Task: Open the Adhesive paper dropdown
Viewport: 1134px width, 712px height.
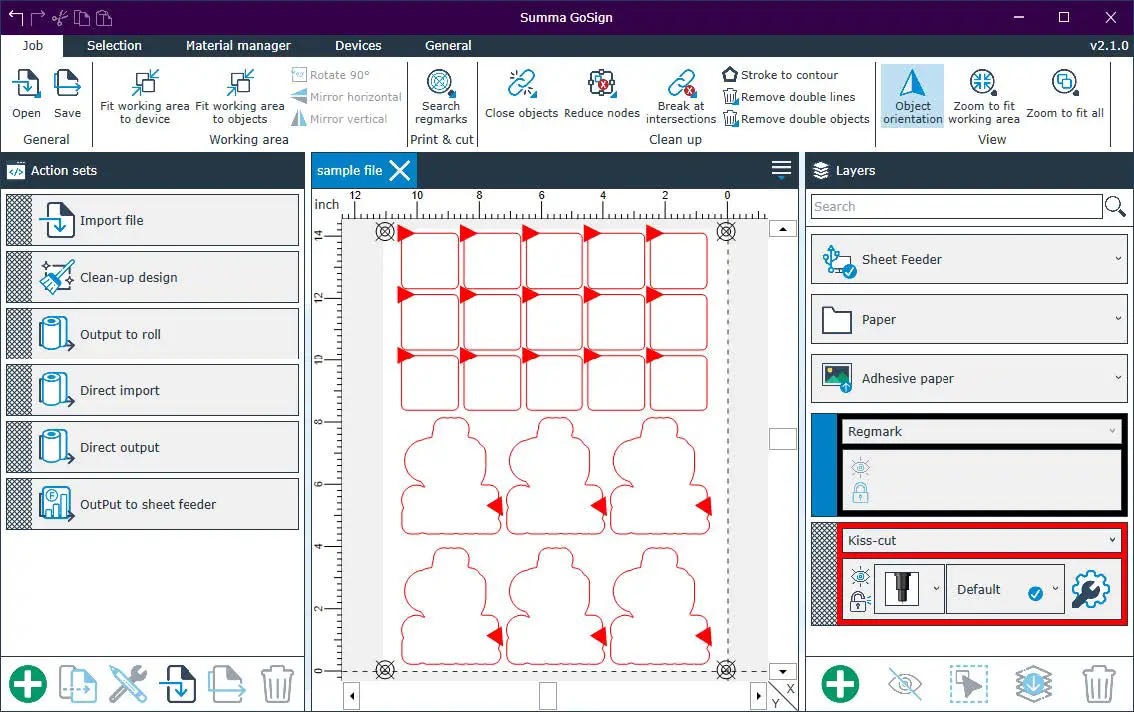Action: click(x=1118, y=379)
